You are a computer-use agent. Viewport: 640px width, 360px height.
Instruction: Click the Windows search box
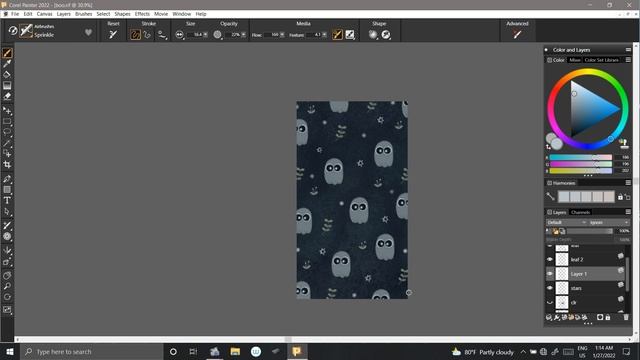(91, 351)
